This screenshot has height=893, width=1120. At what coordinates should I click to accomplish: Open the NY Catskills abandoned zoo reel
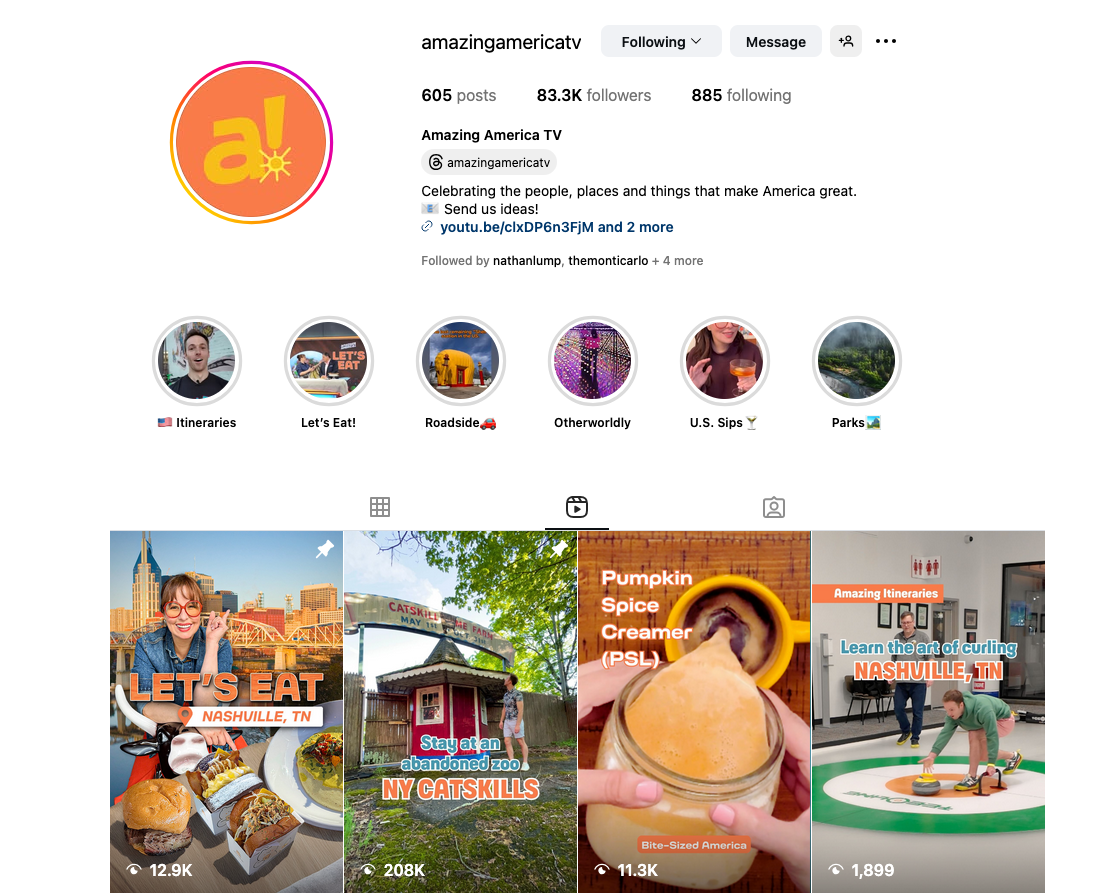tap(461, 712)
